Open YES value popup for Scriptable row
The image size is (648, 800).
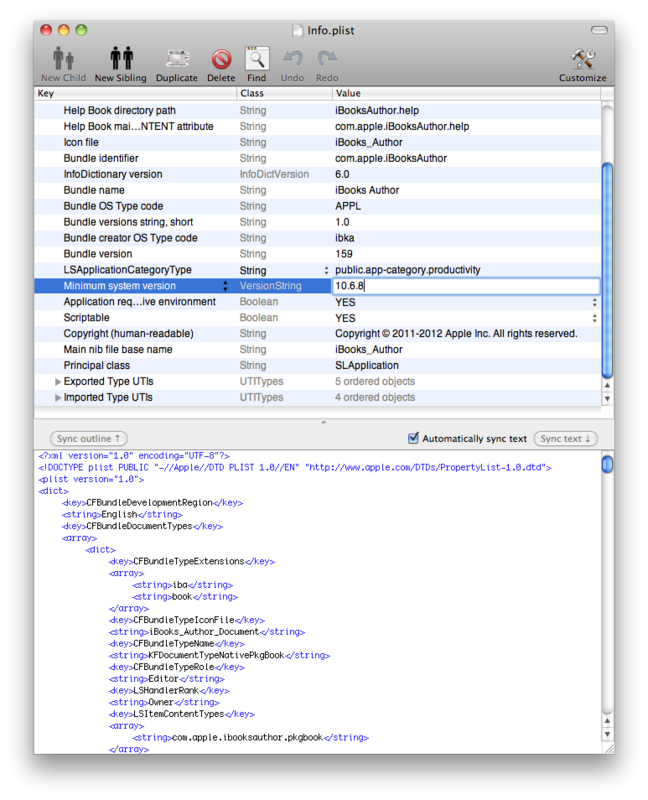594,318
